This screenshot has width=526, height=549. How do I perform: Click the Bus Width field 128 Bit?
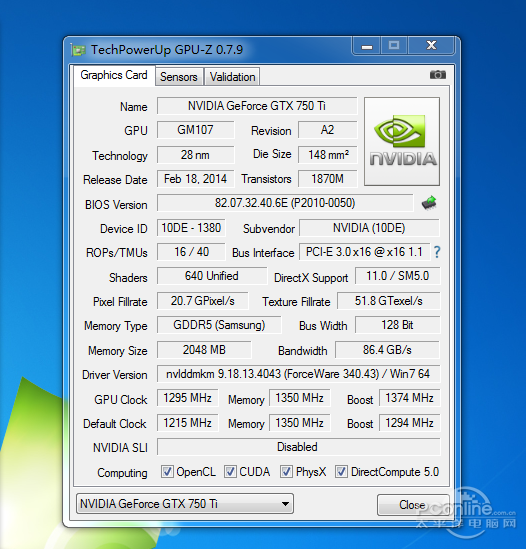coord(397,325)
